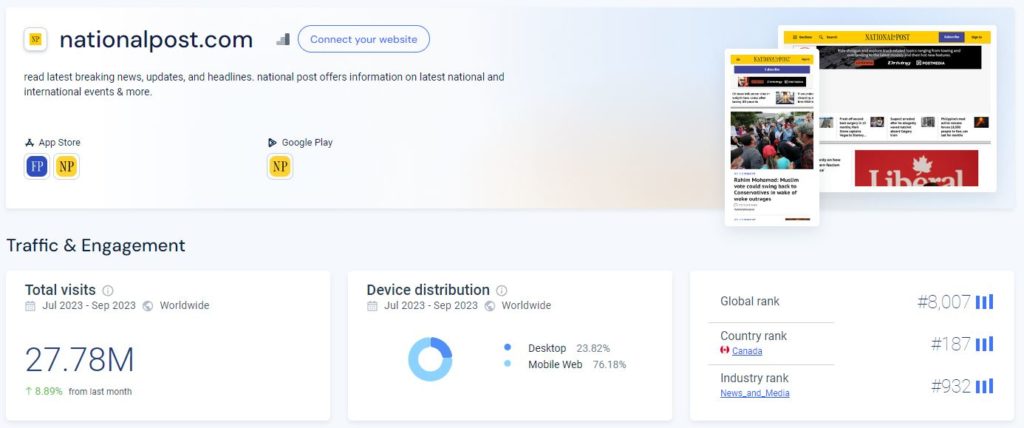Screen dimensions: 1024x428
Task: Click the green up arrow beside 8.89%
Action: (29, 391)
